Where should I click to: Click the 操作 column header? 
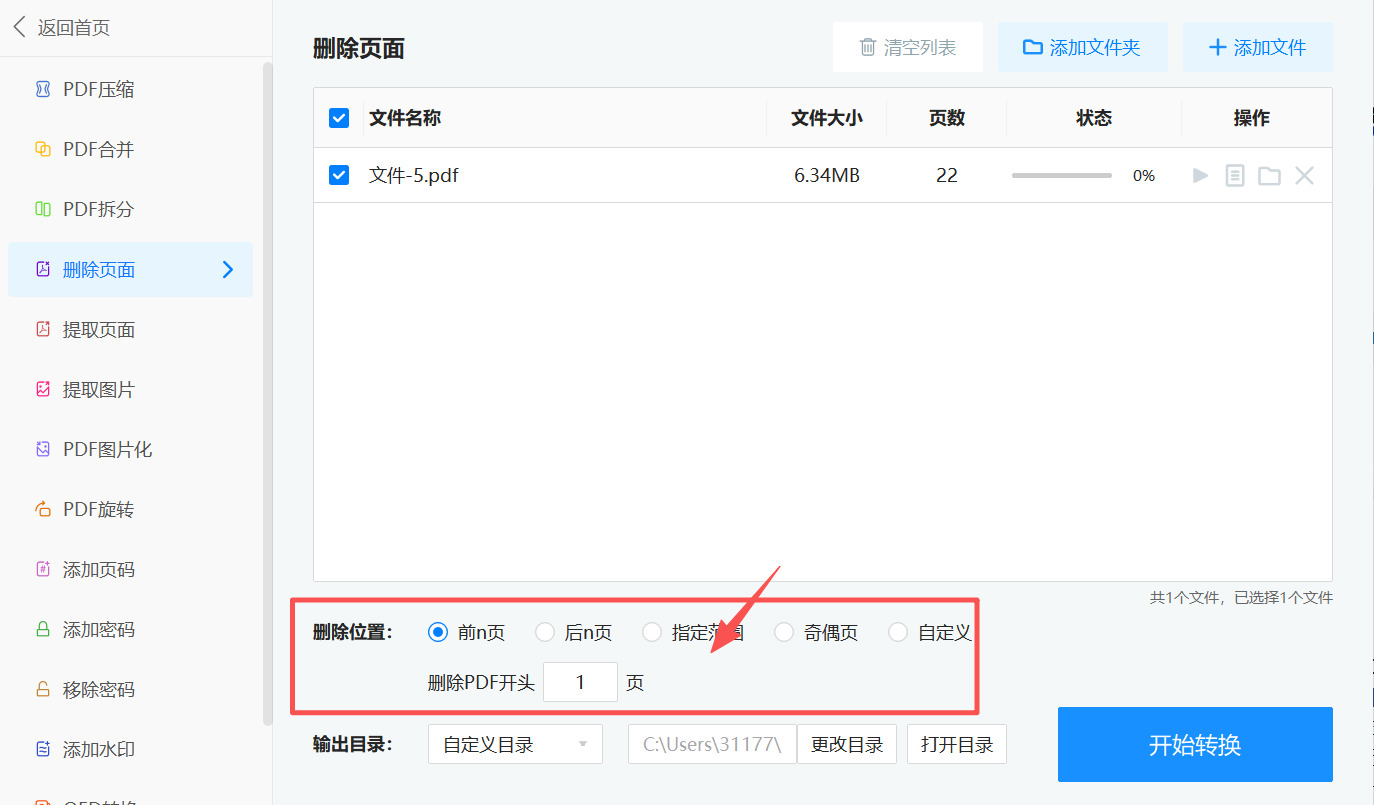pyautogui.click(x=1252, y=118)
